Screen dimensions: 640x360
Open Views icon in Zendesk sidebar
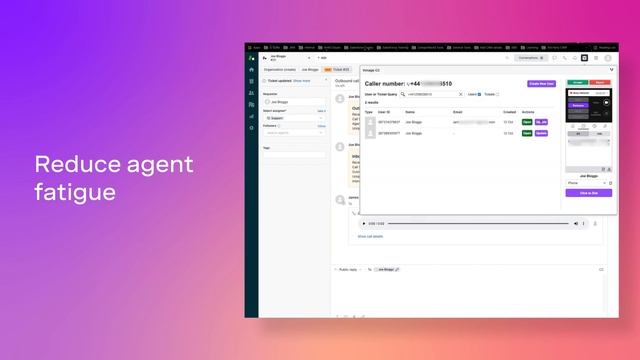(x=251, y=81)
